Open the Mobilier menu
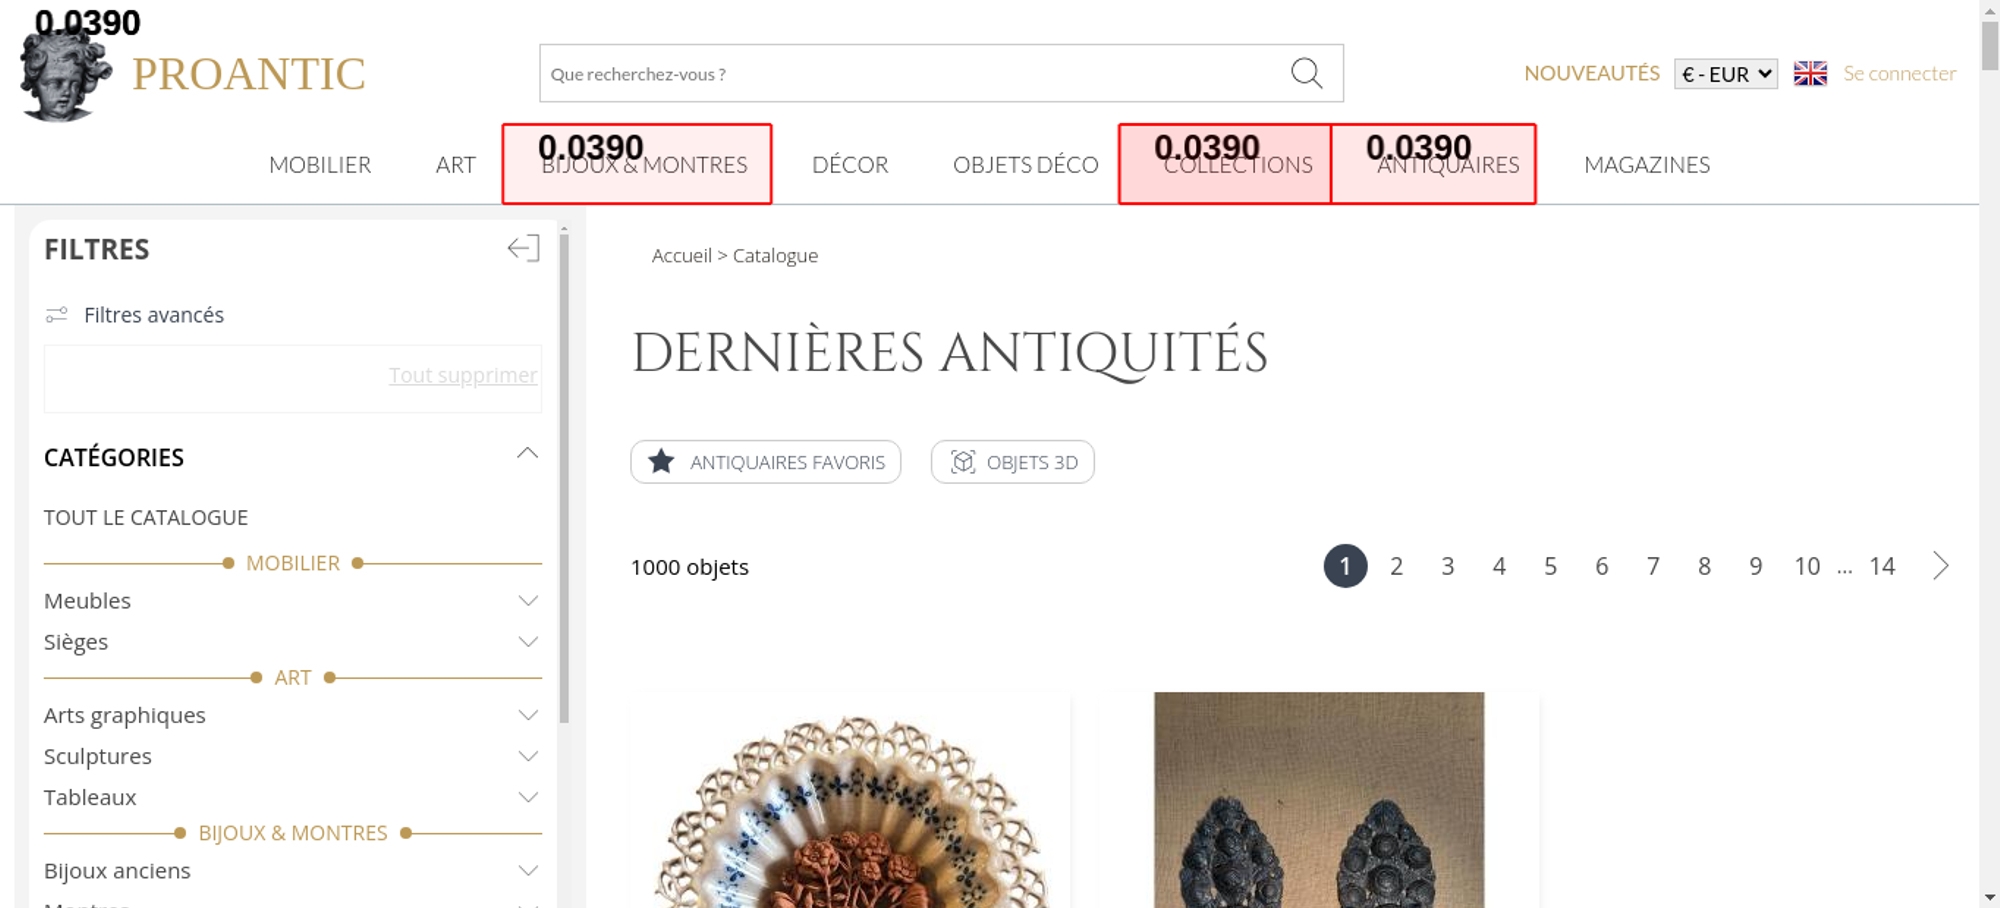Screen dimensions: 2000x908 coord(320,165)
